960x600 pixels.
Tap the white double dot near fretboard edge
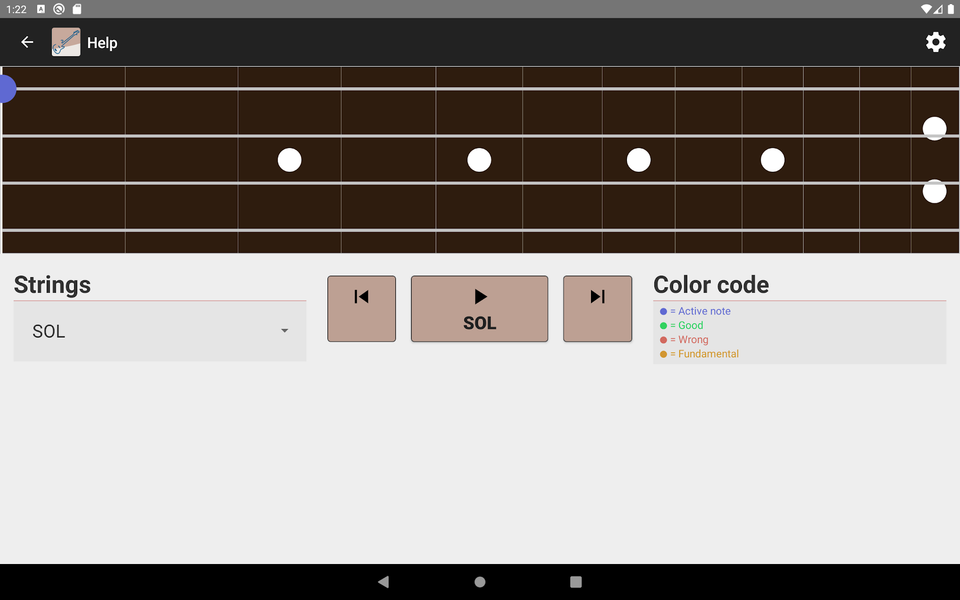934,128
